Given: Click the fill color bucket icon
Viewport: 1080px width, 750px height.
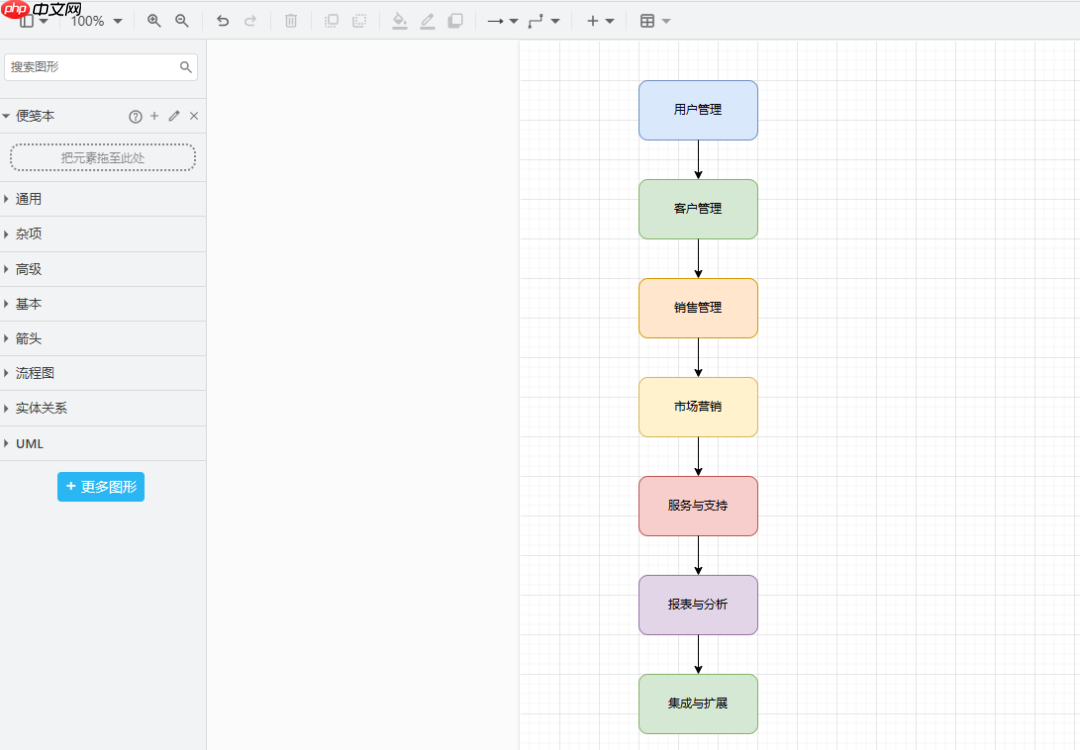Looking at the screenshot, I should (399, 21).
